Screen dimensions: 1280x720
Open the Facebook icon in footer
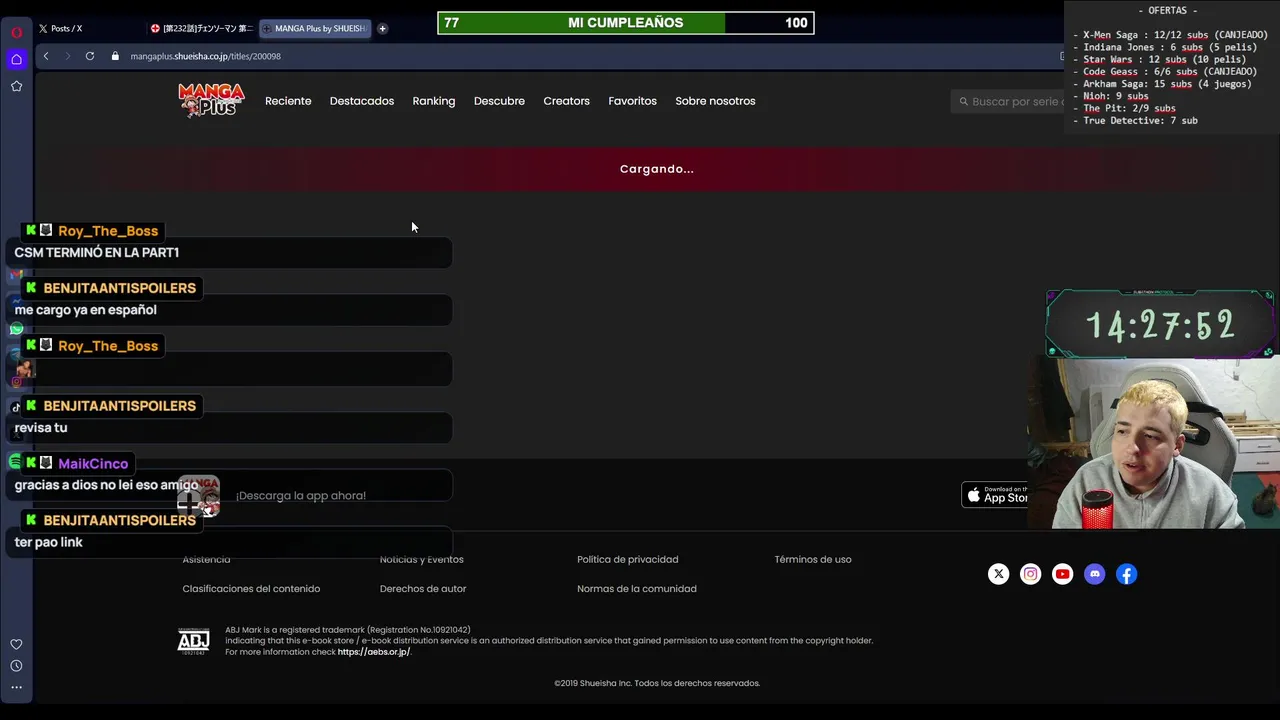click(1126, 574)
